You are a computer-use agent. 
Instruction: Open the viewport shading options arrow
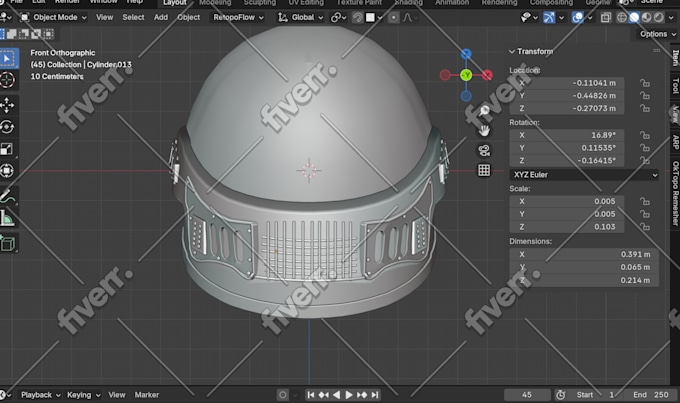pyautogui.click(x=671, y=17)
